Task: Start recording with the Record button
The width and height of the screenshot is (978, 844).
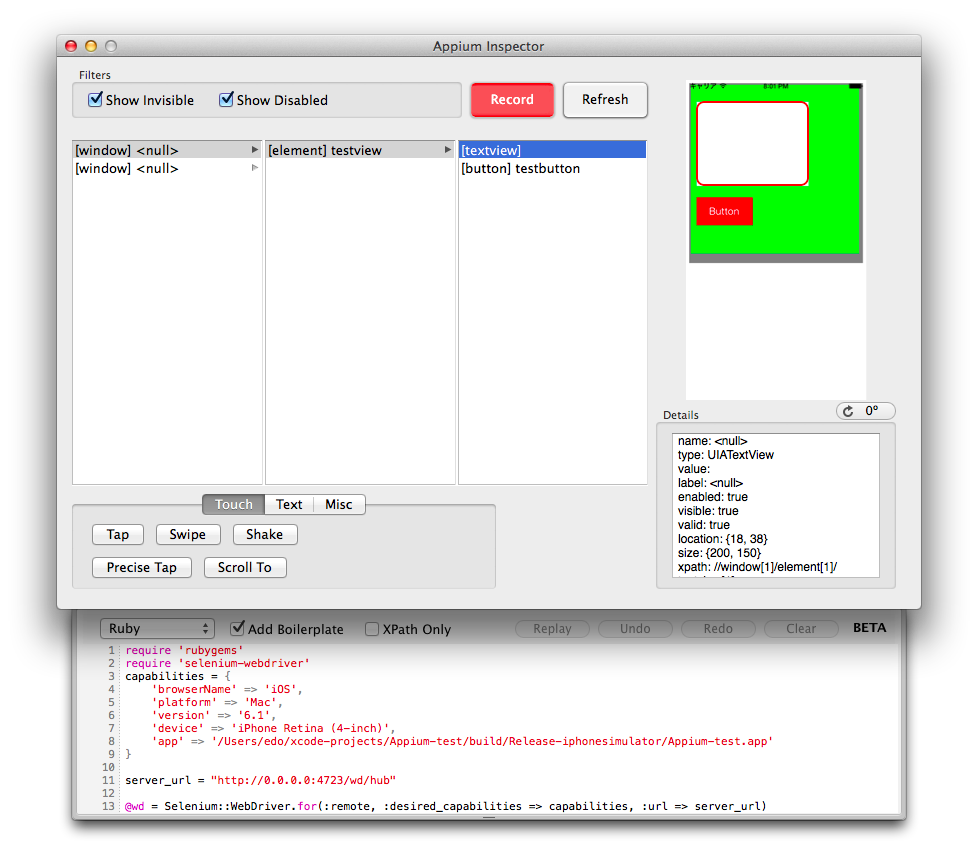Action: (x=511, y=100)
